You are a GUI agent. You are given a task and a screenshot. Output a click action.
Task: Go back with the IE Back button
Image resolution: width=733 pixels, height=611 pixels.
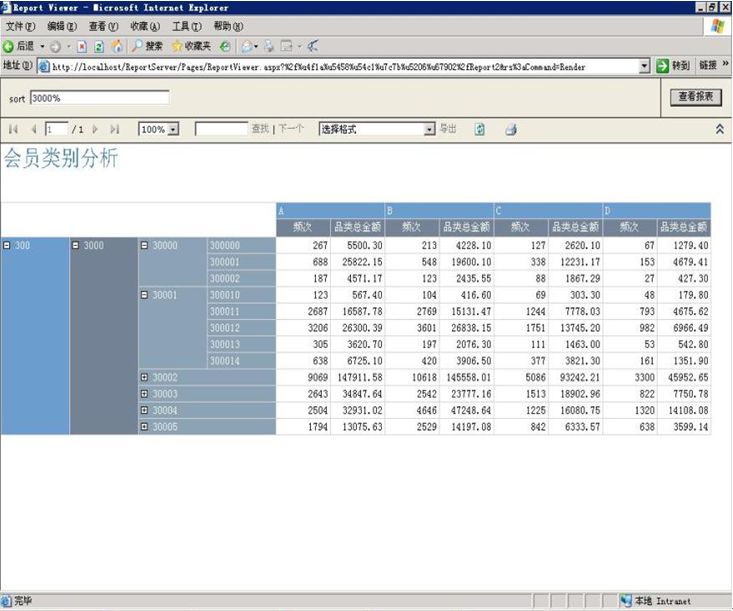19,46
